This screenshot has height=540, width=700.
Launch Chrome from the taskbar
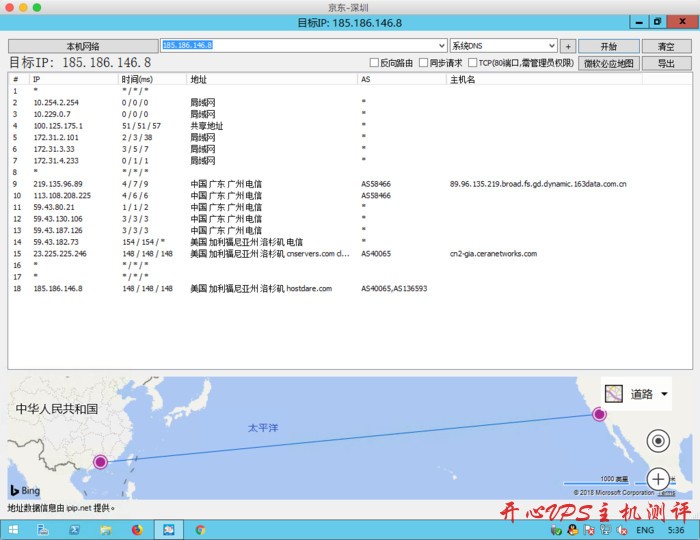point(200,529)
